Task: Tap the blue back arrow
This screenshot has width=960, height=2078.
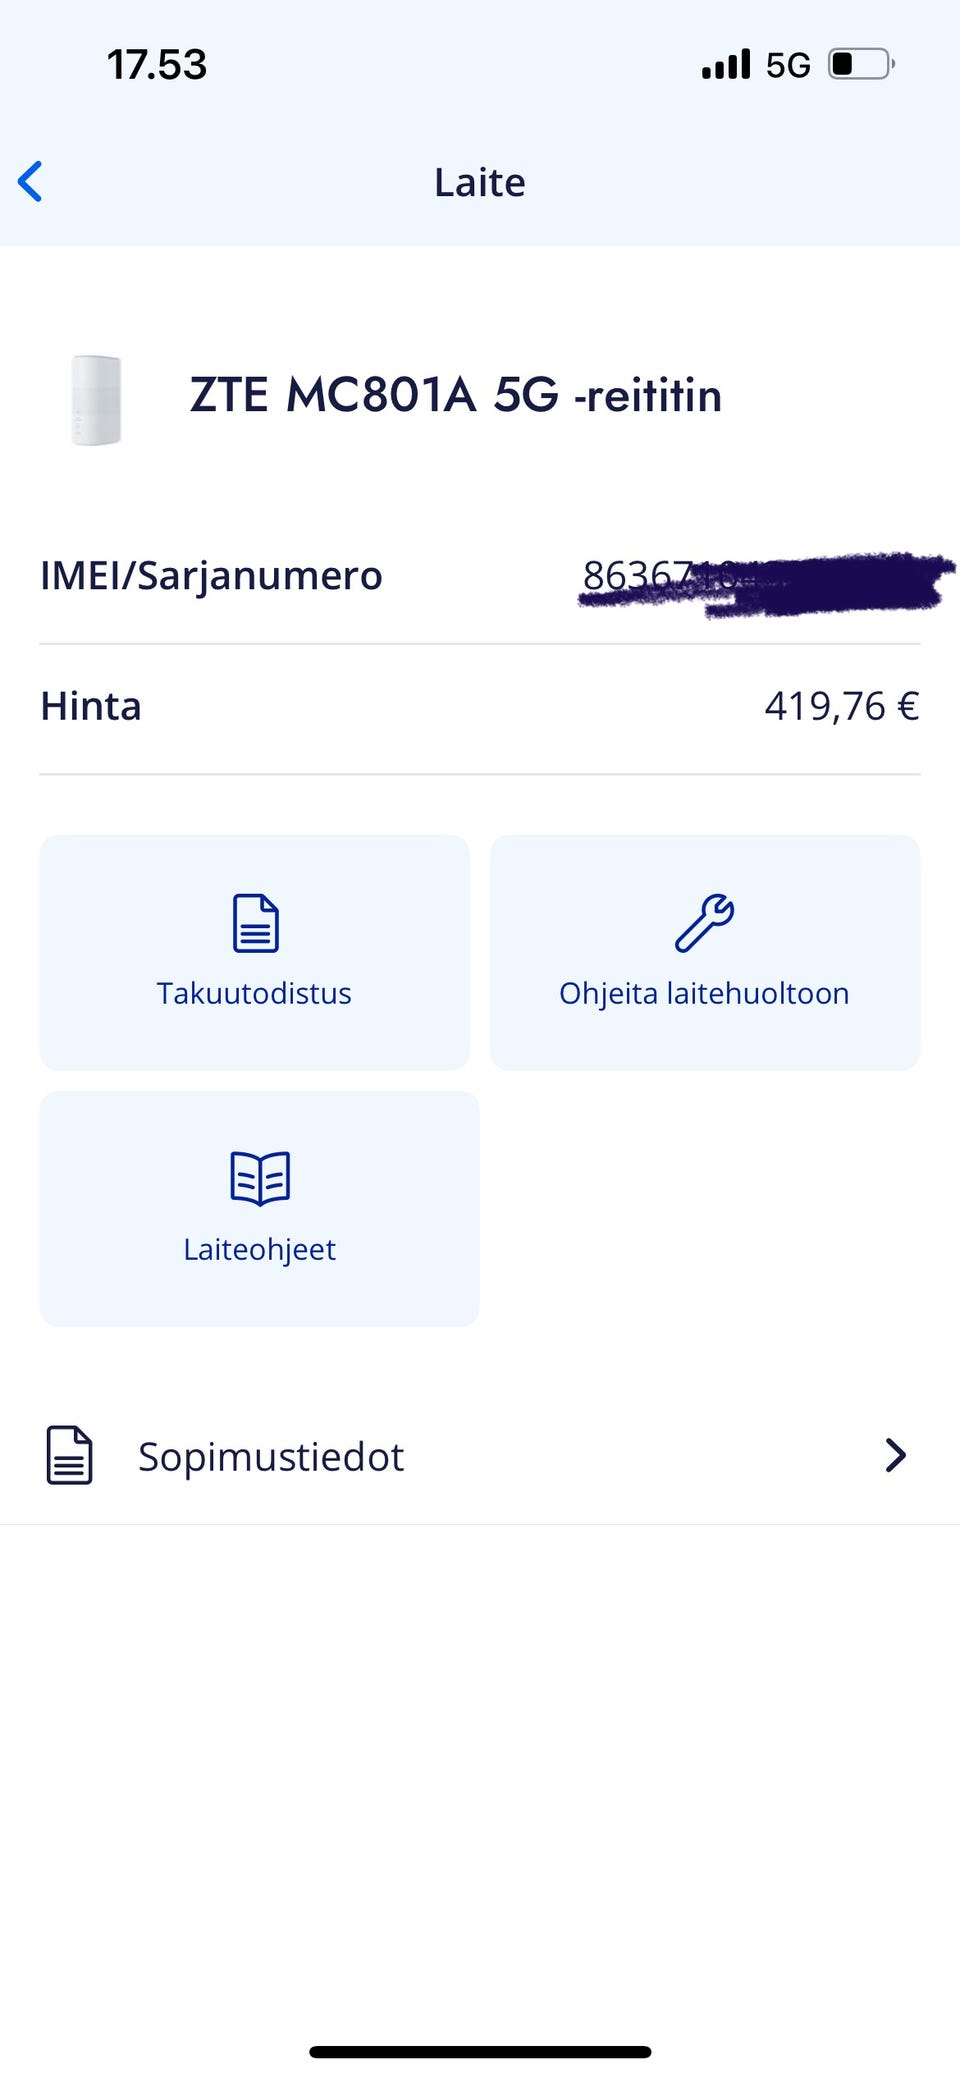Action: click(31, 182)
